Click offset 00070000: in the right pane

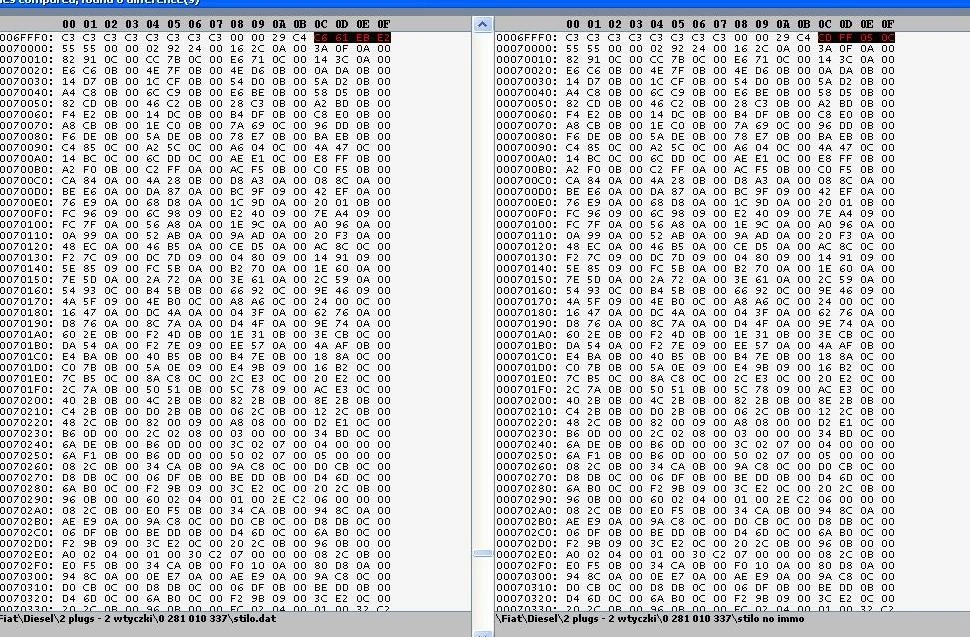click(x=526, y=48)
